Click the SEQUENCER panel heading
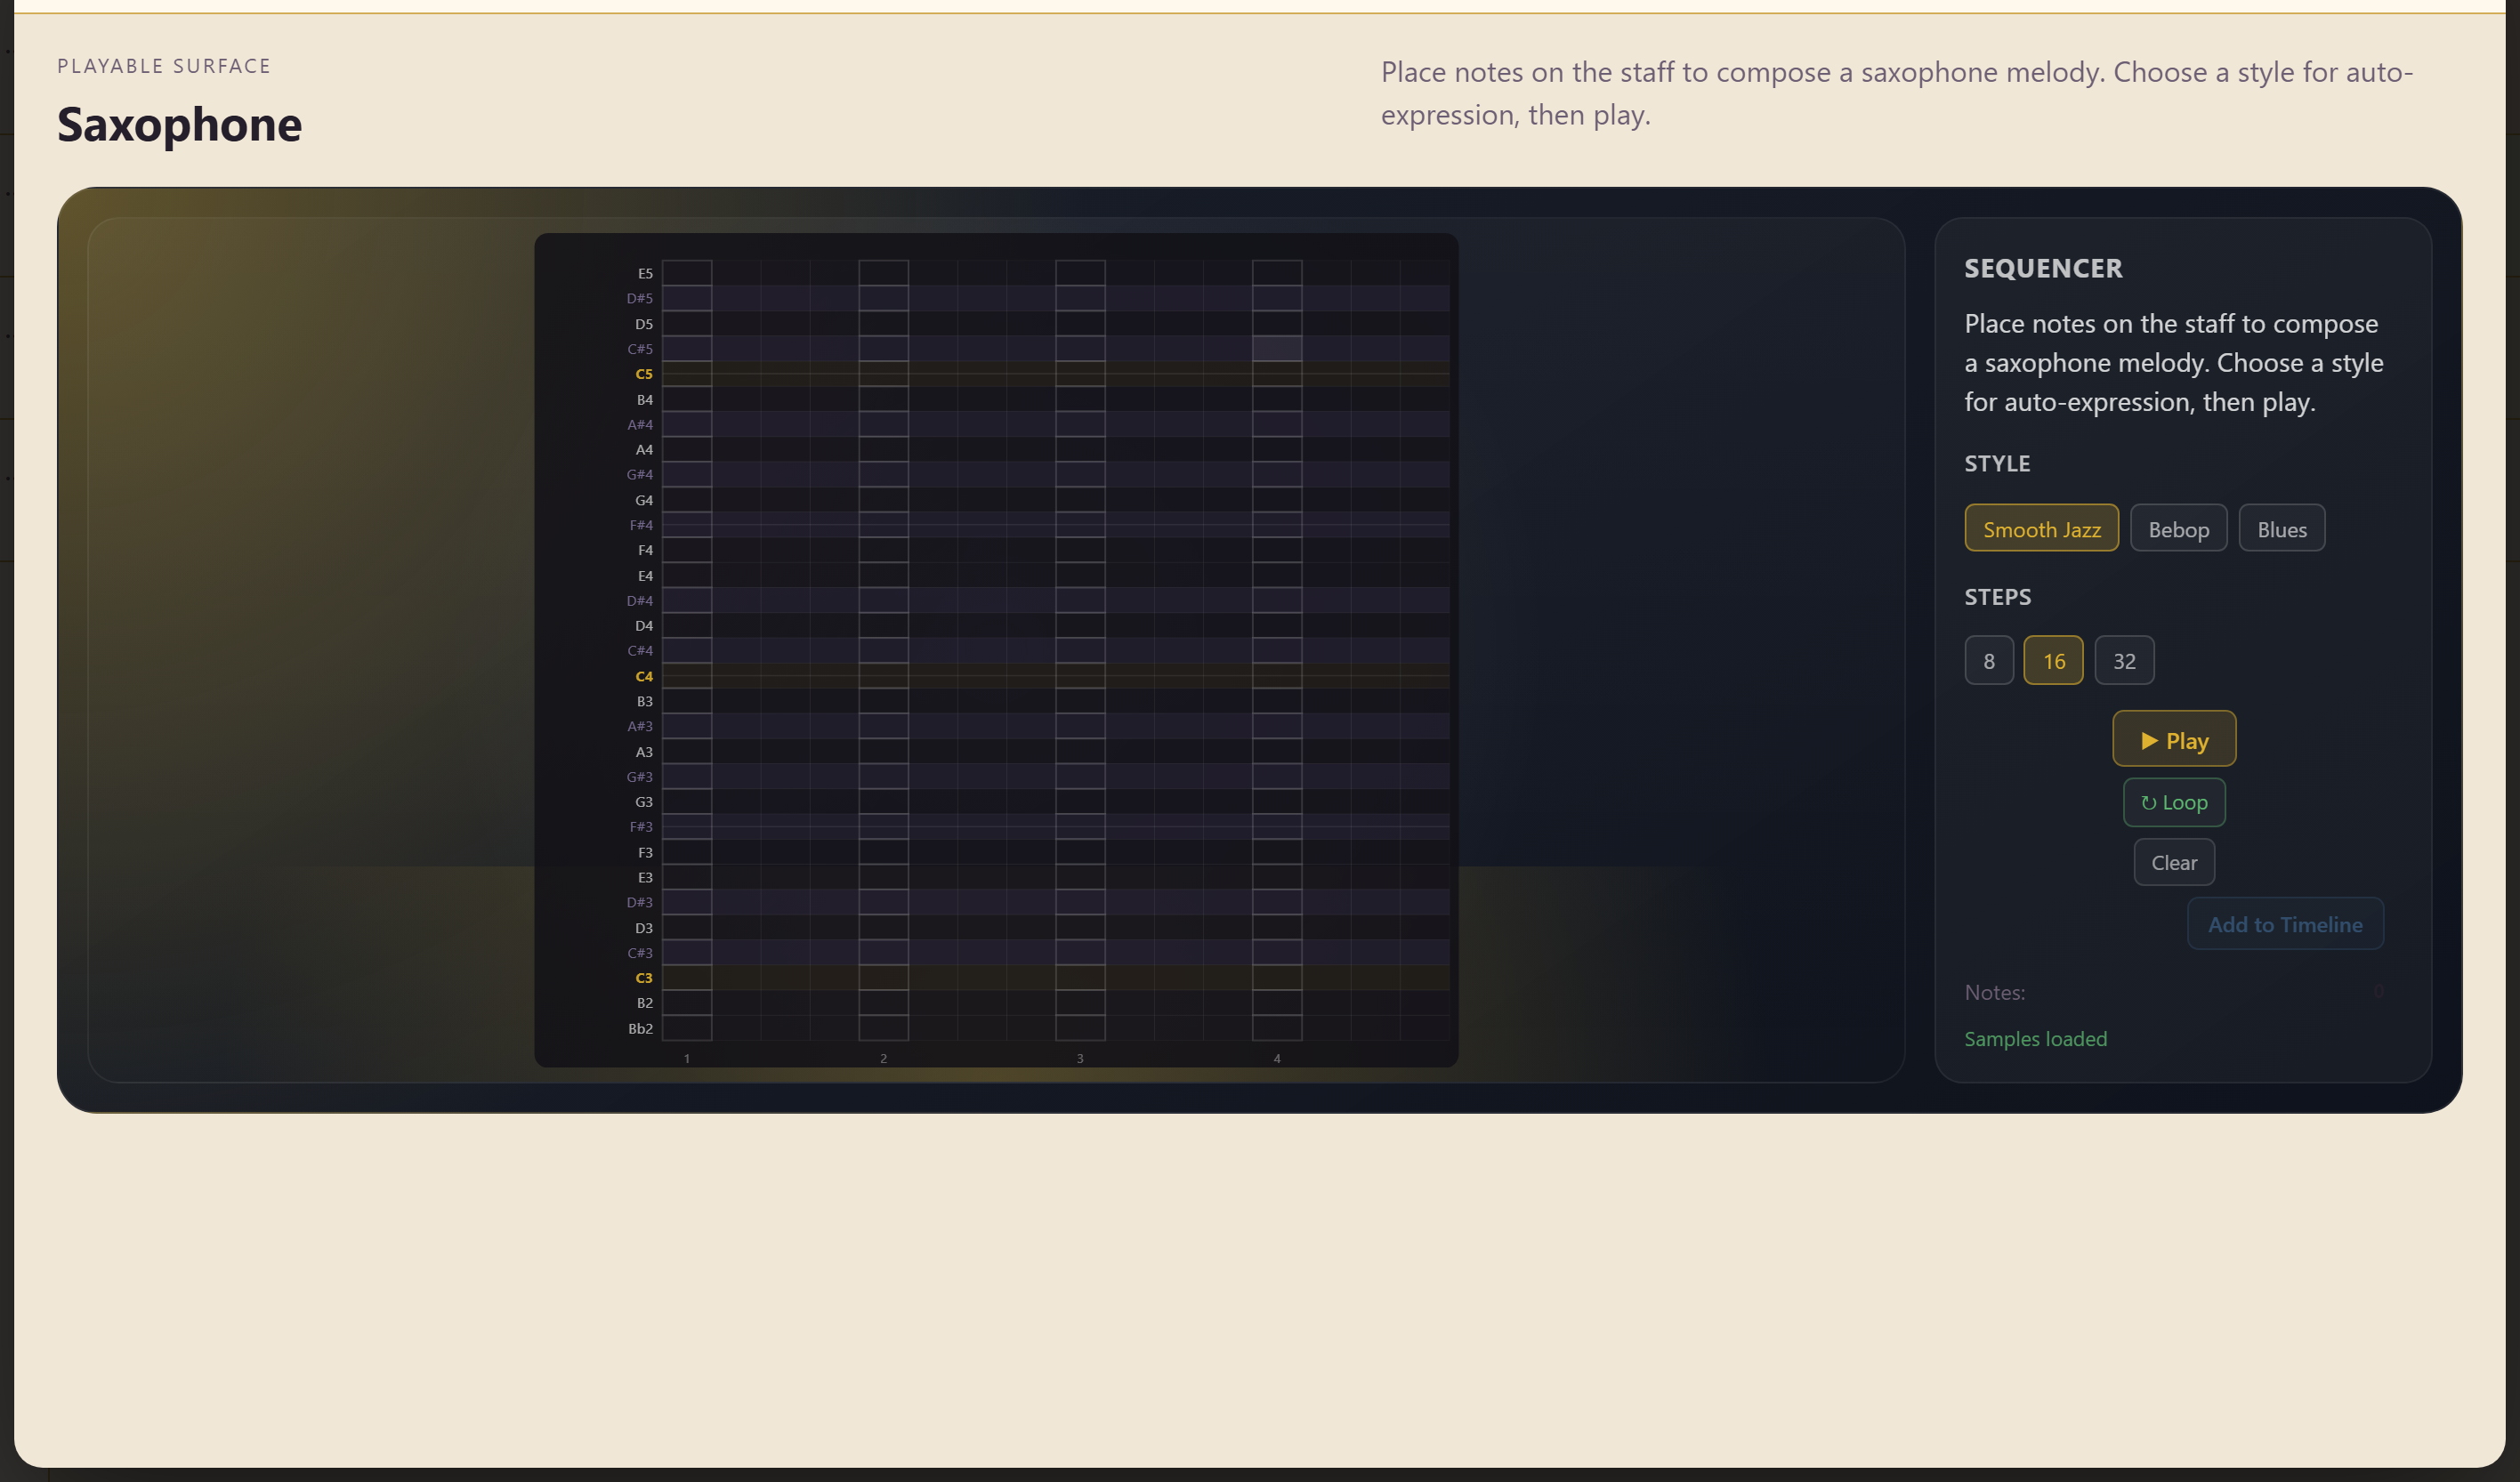Screen dimensions: 2520x1482 pos(2043,268)
